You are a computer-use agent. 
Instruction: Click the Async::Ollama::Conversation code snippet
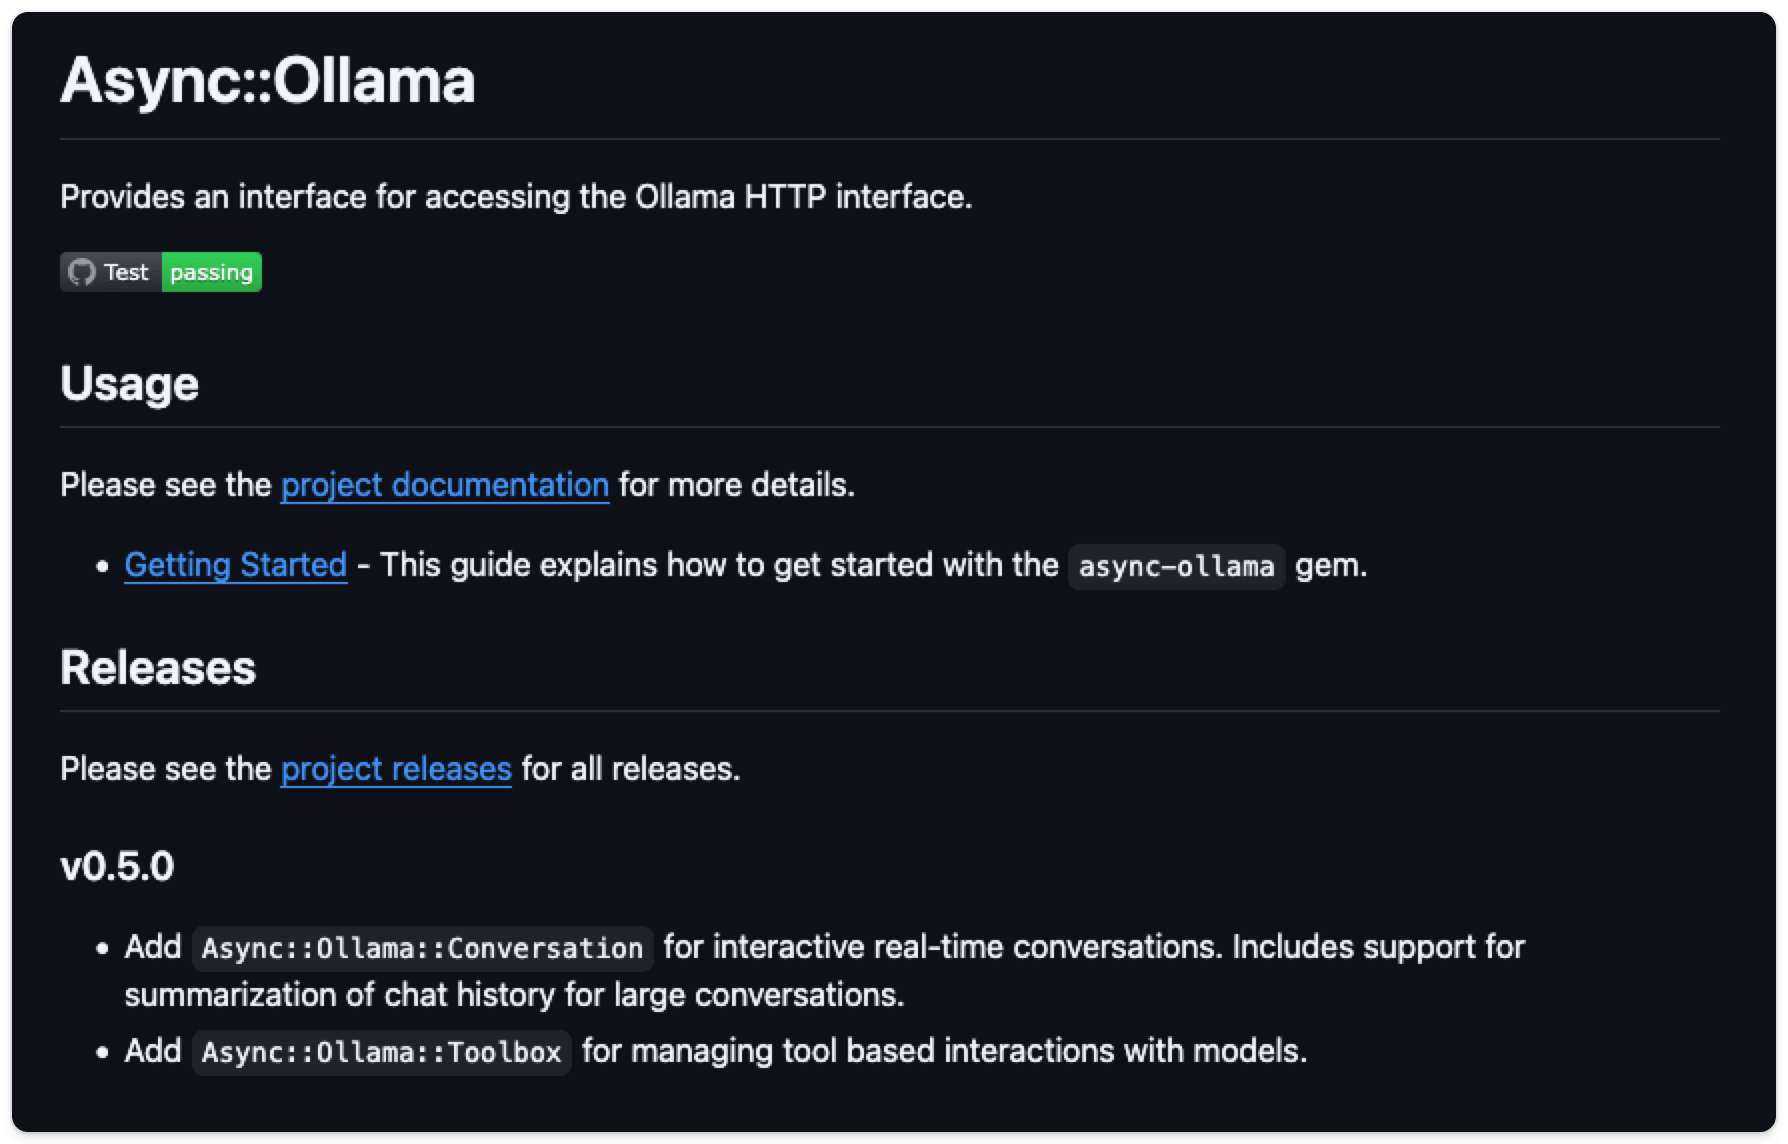point(423,948)
